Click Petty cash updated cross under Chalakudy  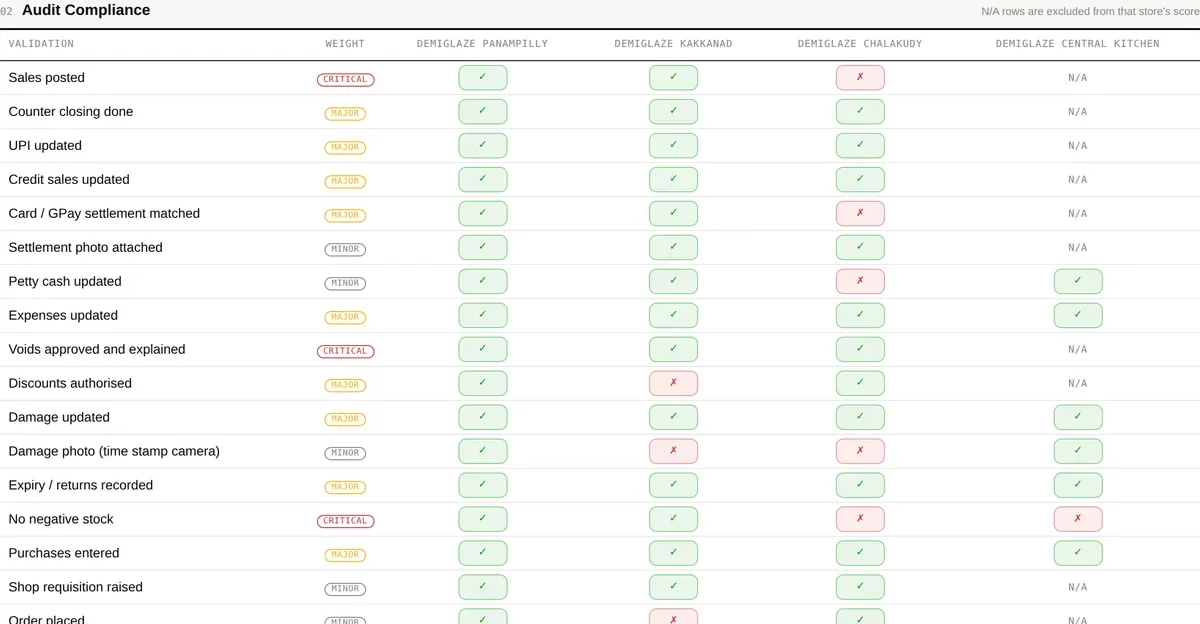(x=860, y=282)
